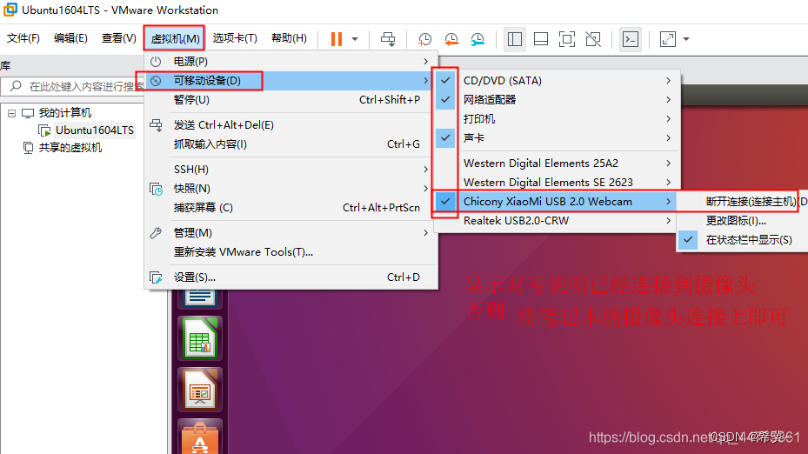Toggle the Chicony XiaoMi Webcam checkmark
The height and width of the screenshot is (454, 808).
[x=445, y=201]
